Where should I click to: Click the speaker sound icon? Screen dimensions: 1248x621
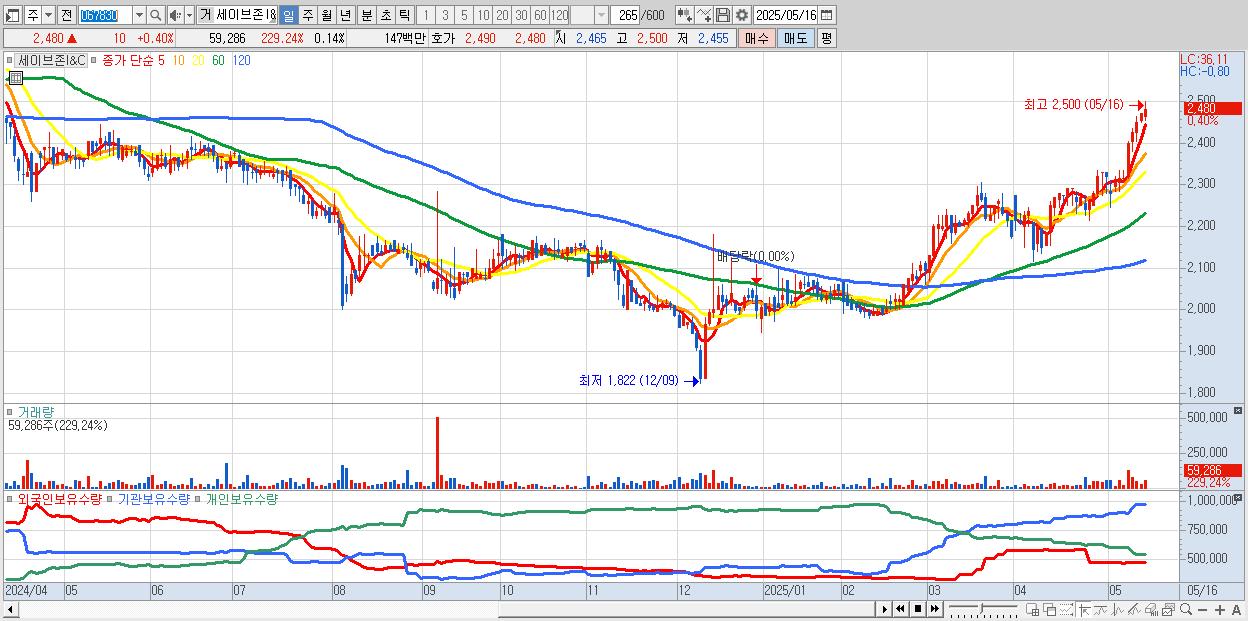(x=174, y=15)
